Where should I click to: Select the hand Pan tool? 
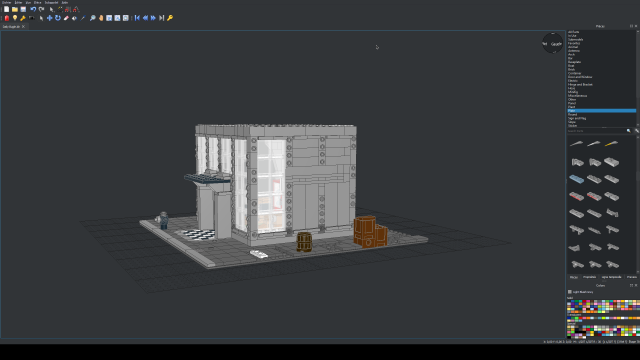101,18
